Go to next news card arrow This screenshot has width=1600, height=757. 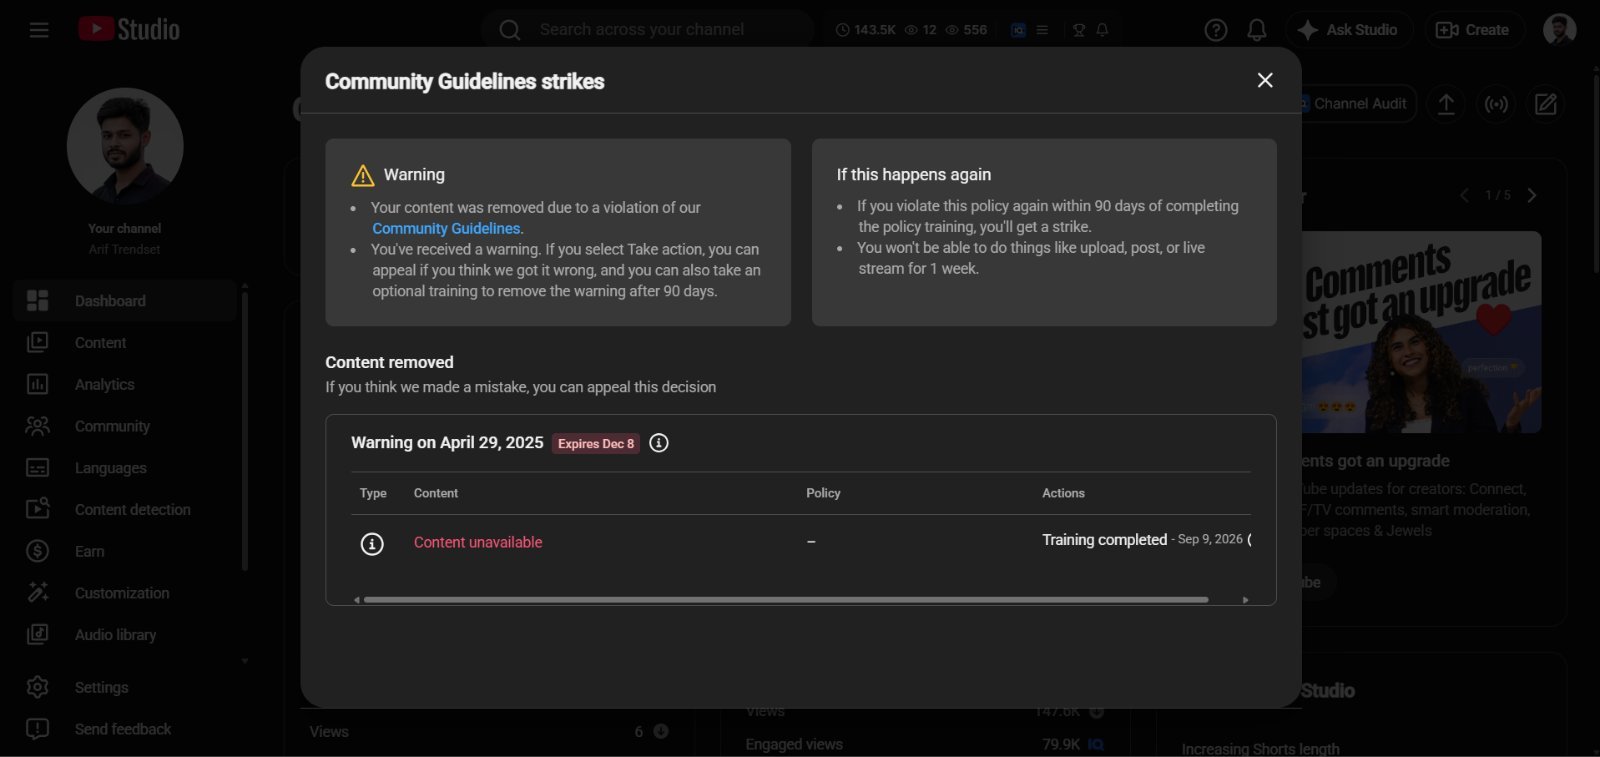(1532, 195)
